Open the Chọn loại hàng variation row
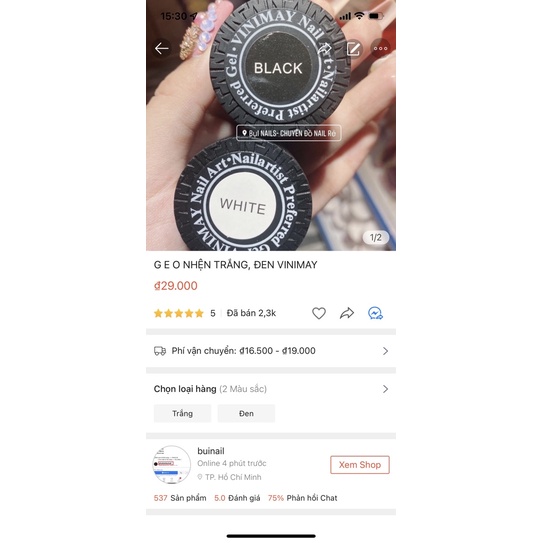 coord(271,389)
